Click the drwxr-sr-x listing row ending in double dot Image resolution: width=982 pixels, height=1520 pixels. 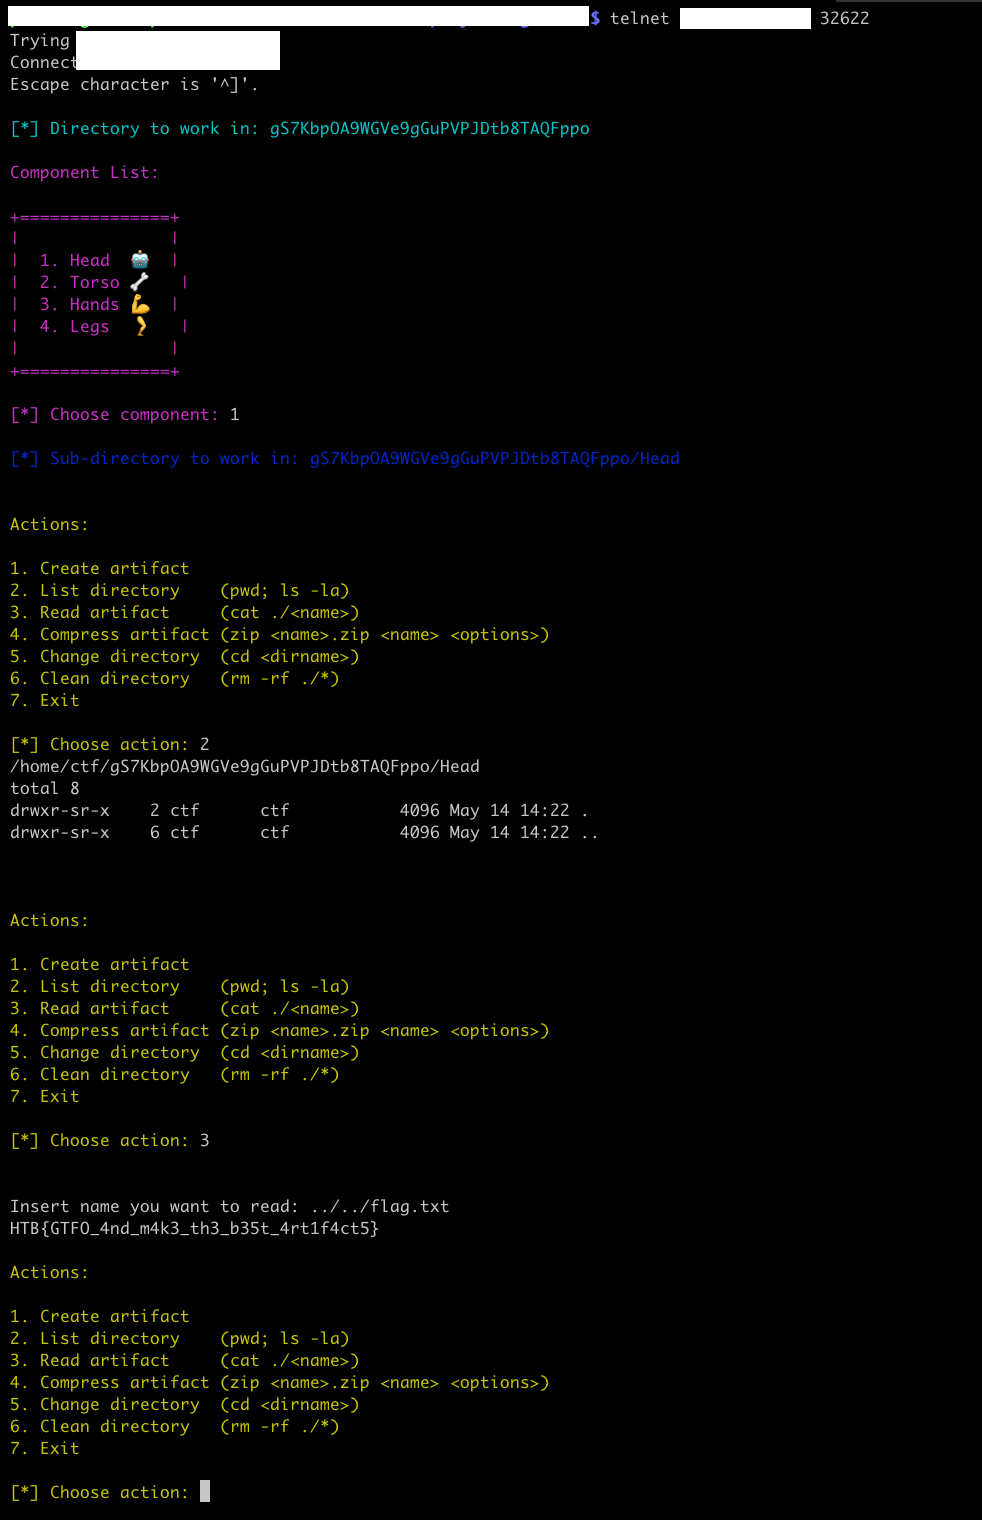[305, 832]
